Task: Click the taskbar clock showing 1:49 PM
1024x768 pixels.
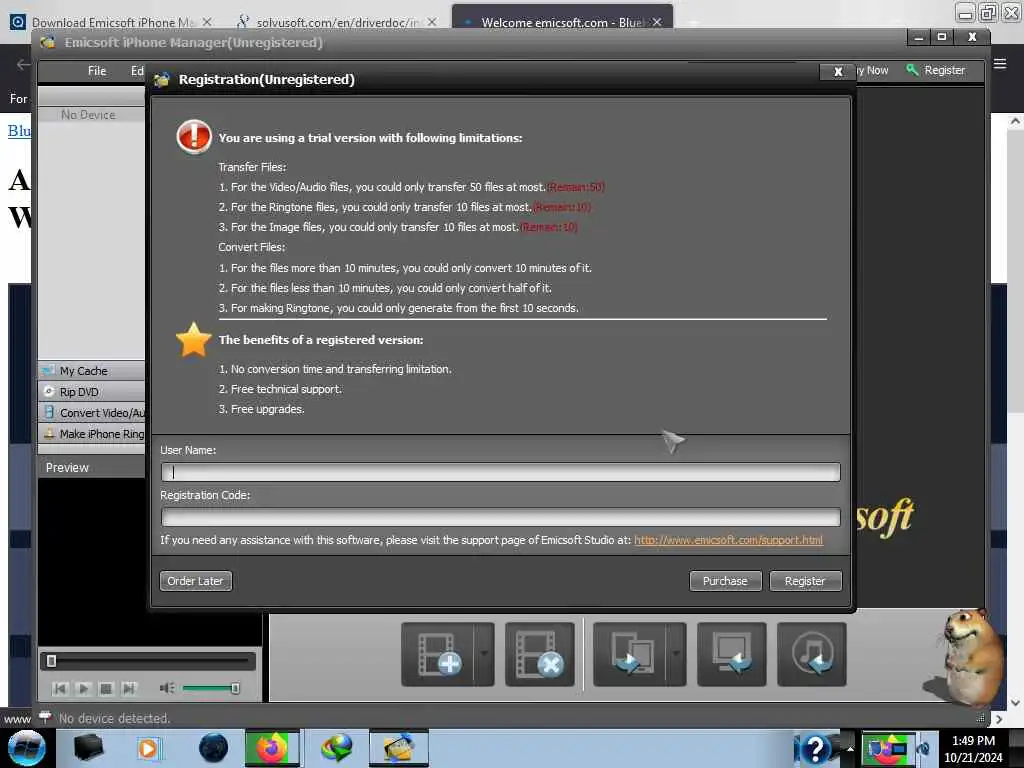Action: click(973, 741)
